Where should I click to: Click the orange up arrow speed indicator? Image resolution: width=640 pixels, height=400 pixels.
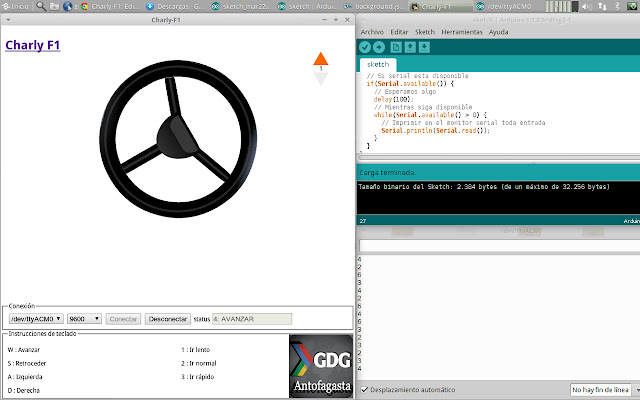tap(320, 59)
